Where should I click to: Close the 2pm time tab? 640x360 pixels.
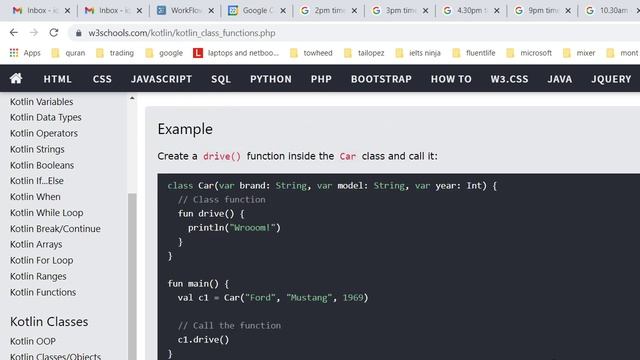354,11
